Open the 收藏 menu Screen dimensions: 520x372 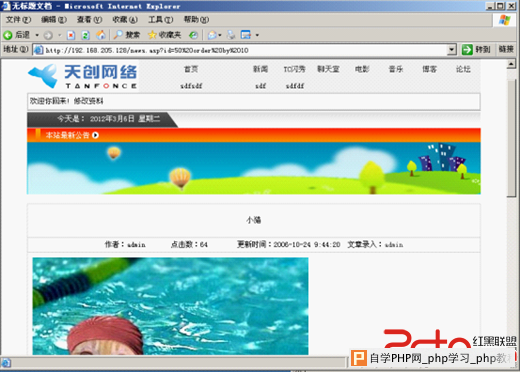click(125, 20)
